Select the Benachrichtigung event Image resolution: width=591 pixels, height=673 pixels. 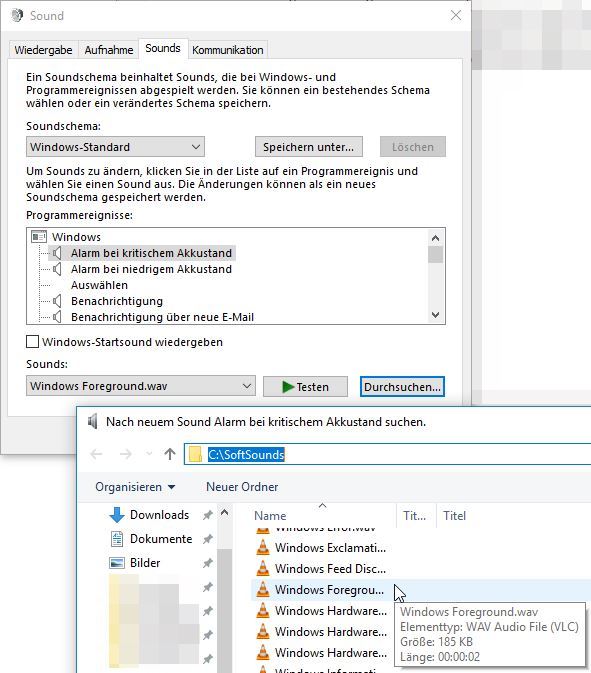point(117,301)
